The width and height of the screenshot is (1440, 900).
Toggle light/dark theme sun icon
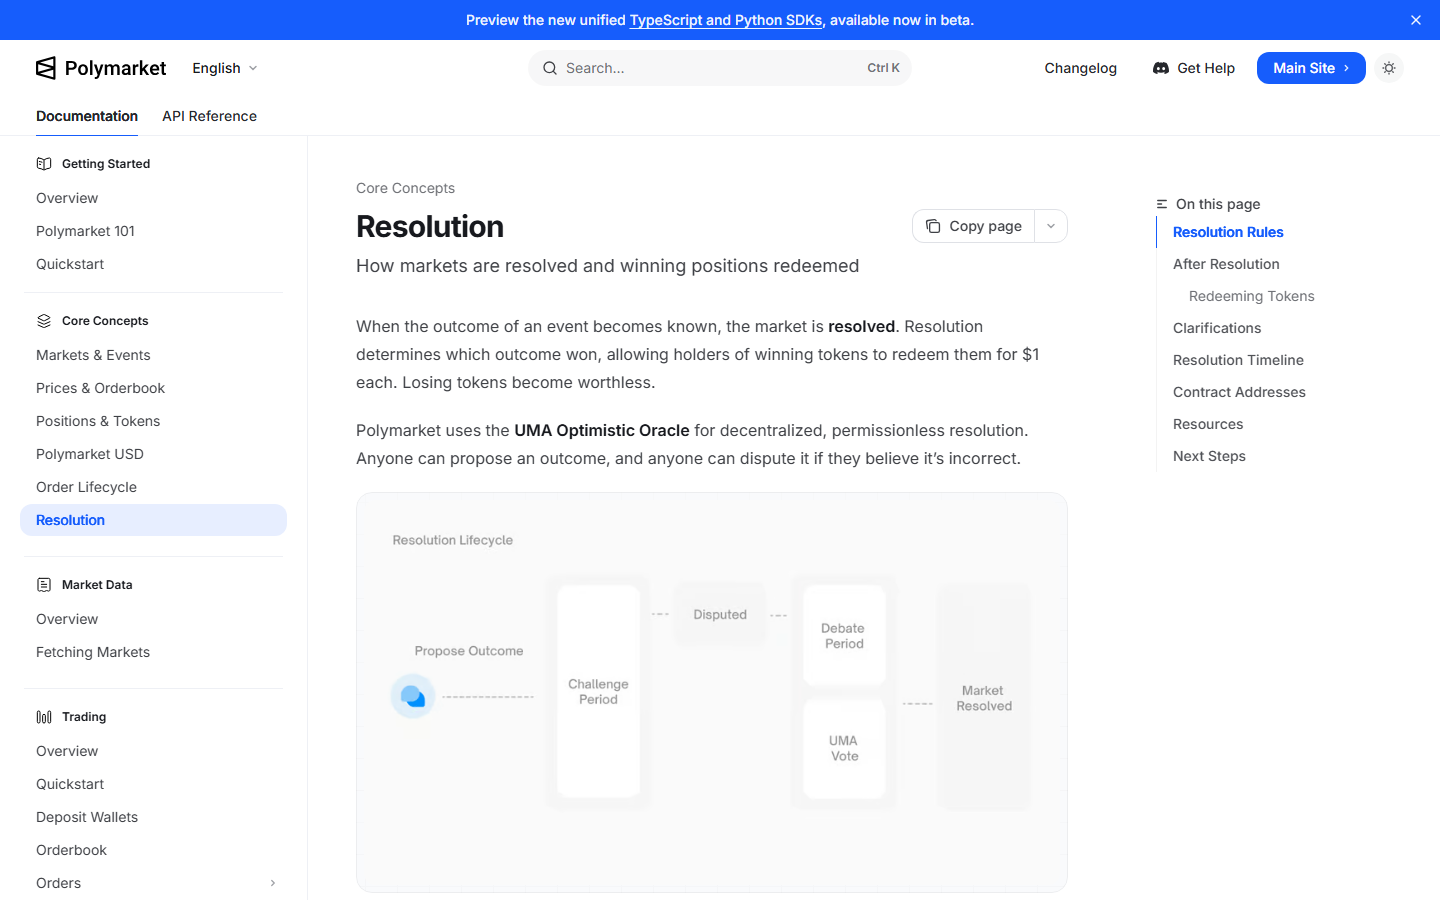[x=1389, y=68]
